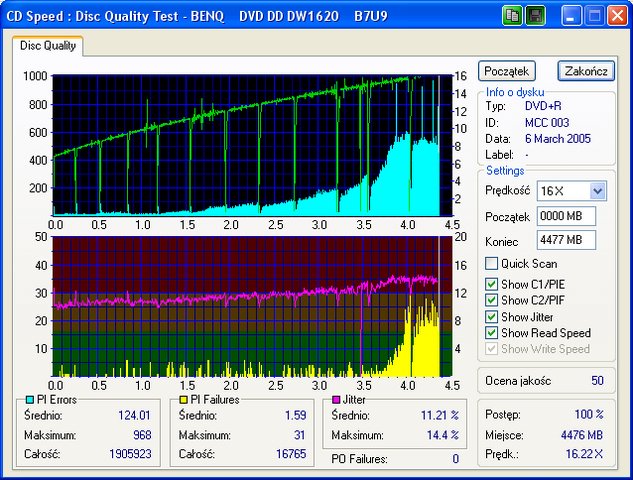Click the Początek start button

pos(507,71)
